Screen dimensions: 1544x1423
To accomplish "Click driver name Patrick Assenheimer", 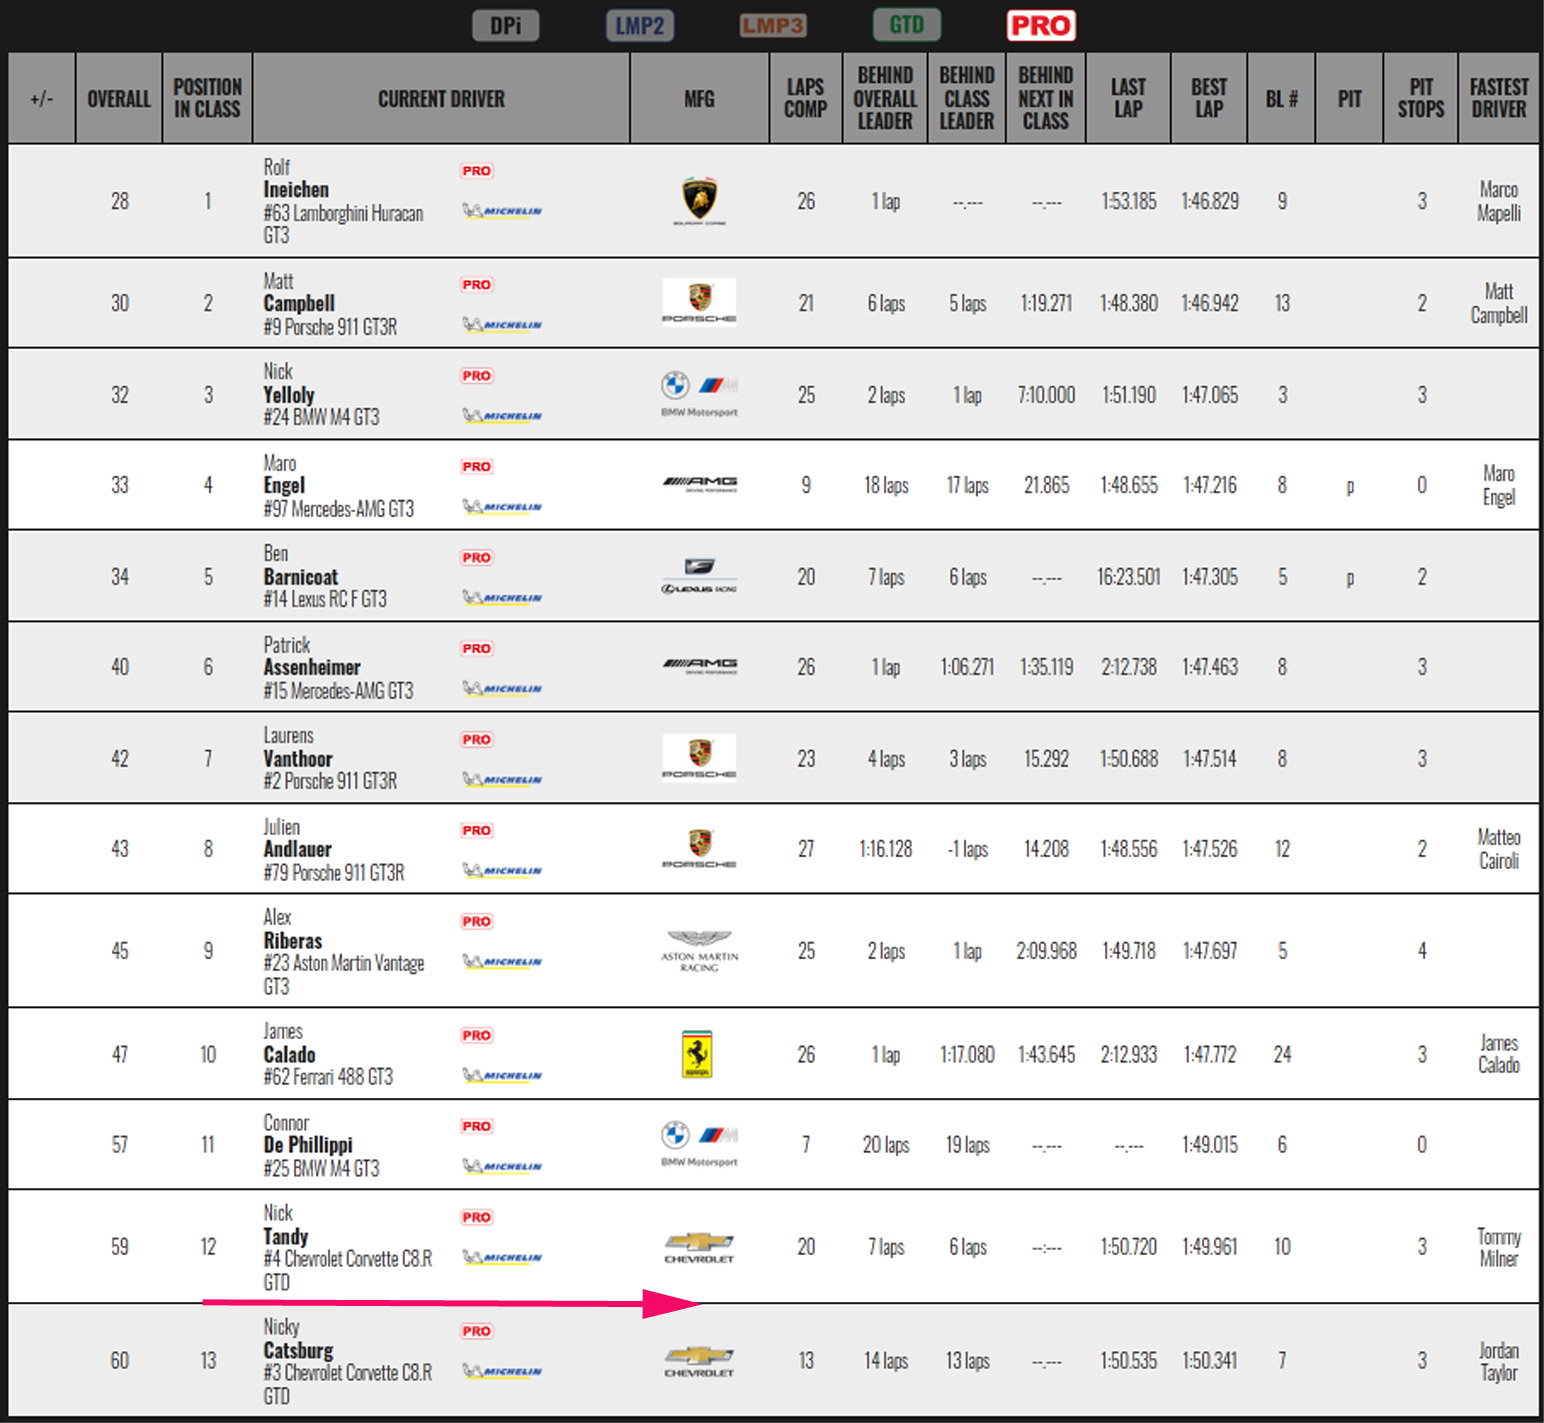I will (x=311, y=667).
